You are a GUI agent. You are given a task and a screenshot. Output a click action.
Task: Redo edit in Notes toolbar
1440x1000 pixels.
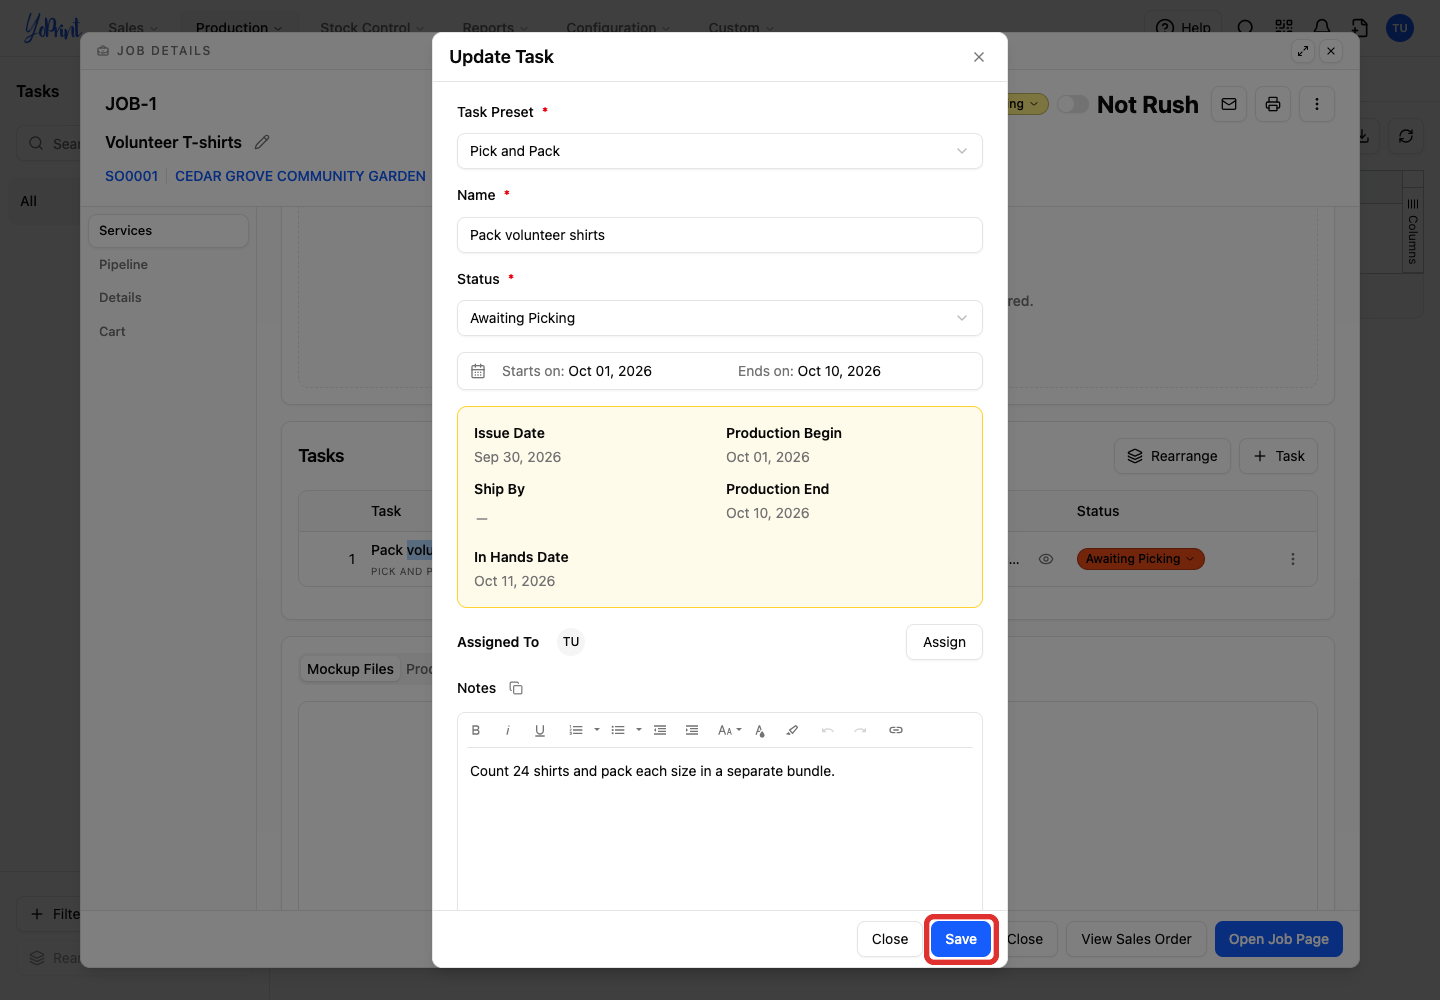(860, 730)
